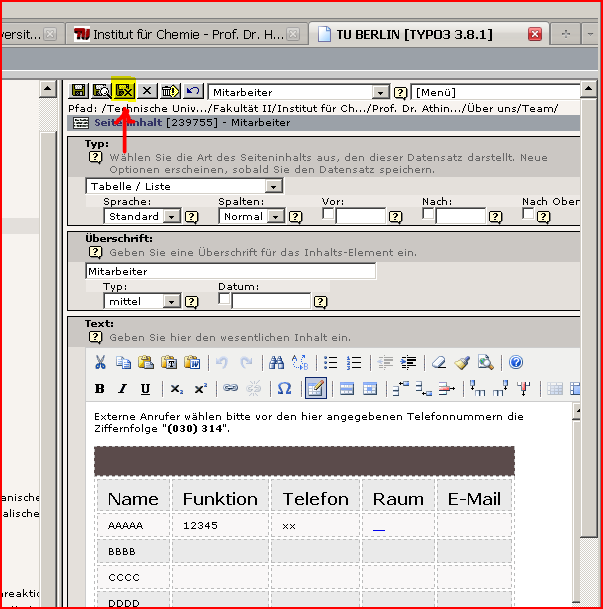603x609 pixels.
Task: Save the document with the floppy icon
Action: [78, 91]
